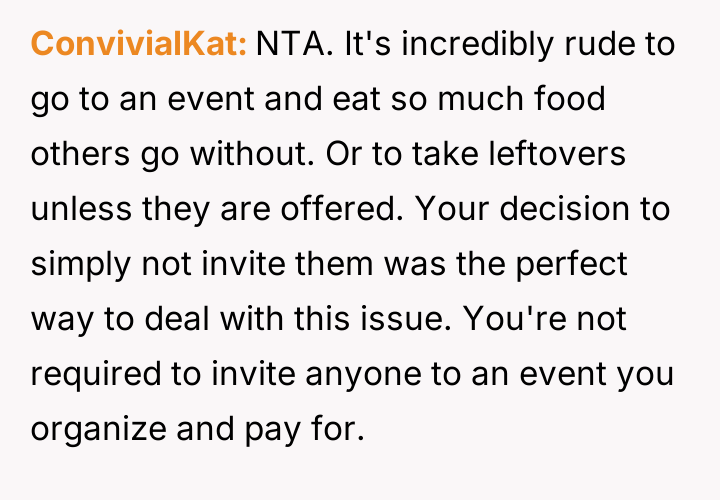
Task: Click the ConvivialKat username link
Action: tap(139, 45)
